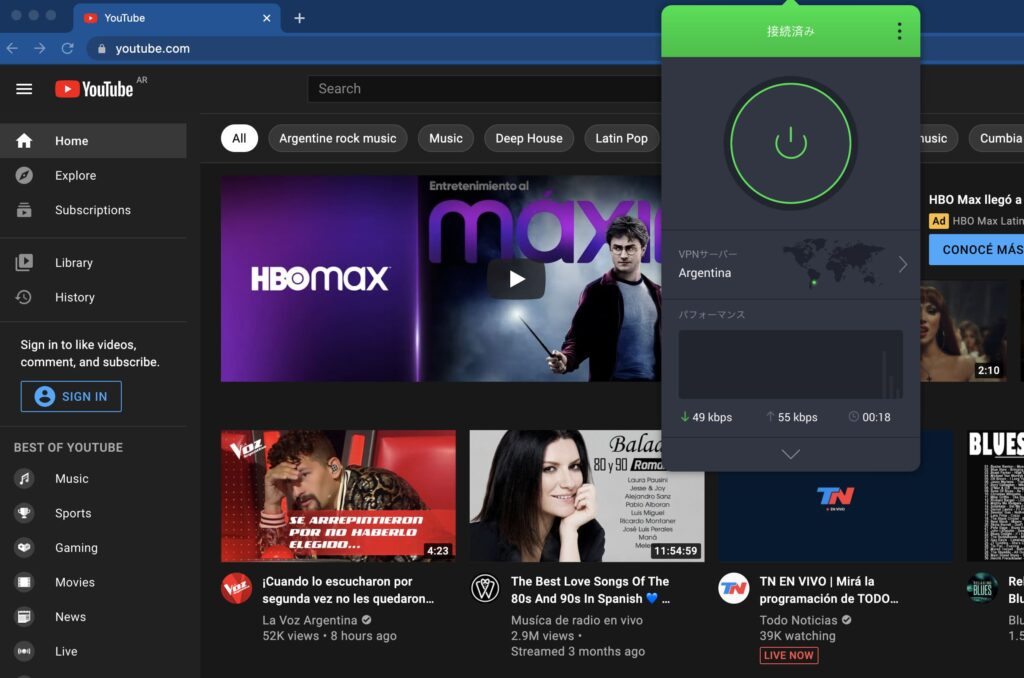Switch to the YouTube browser tab

pos(176,18)
